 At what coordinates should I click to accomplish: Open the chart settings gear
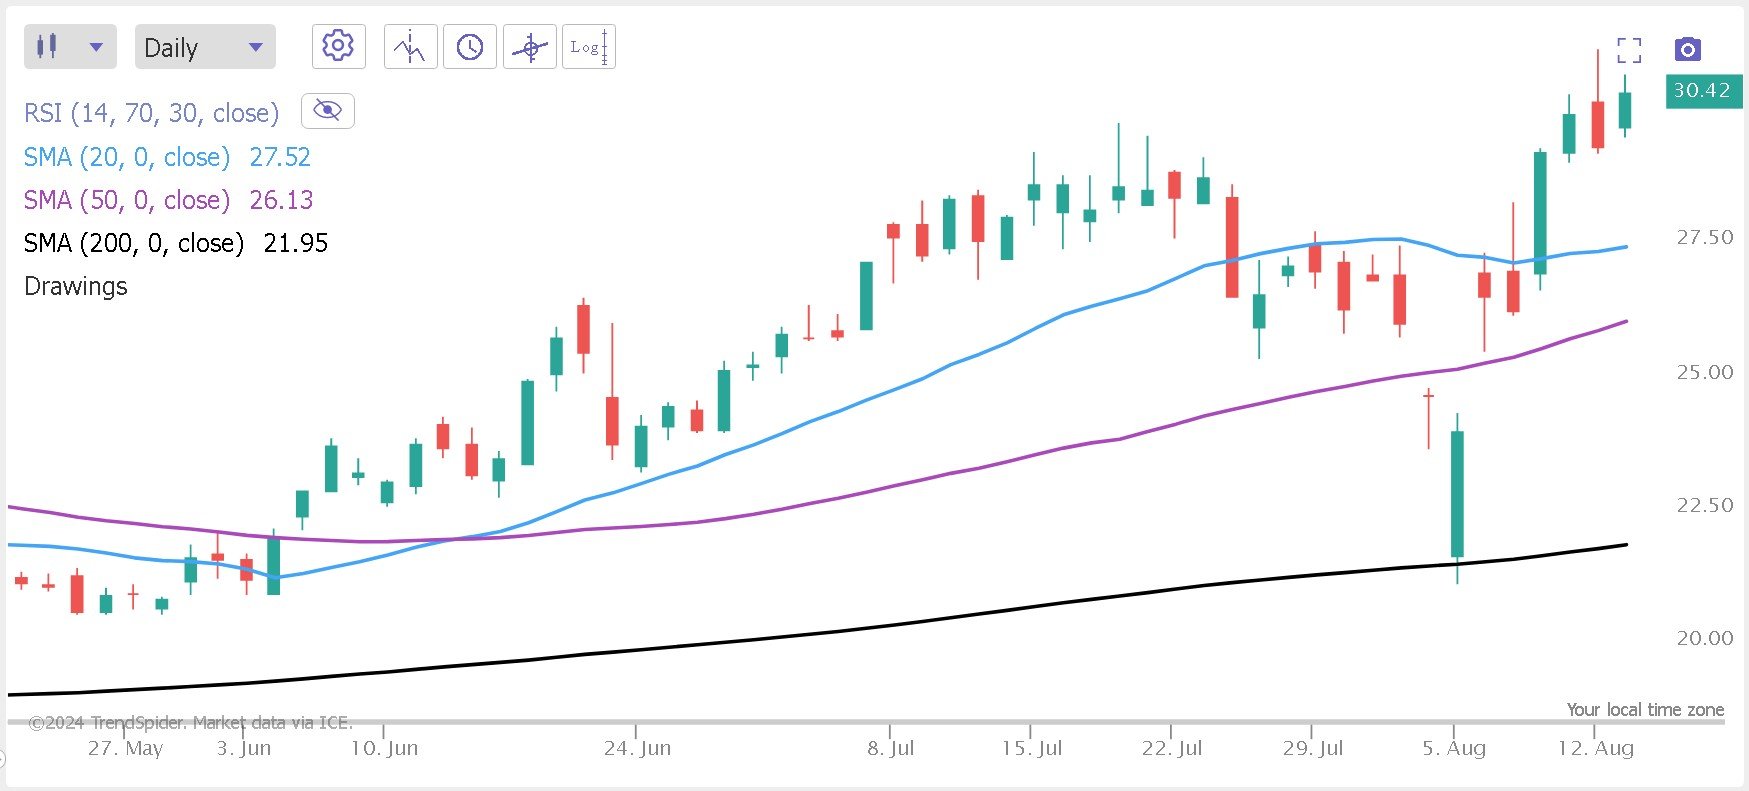point(338,46)
